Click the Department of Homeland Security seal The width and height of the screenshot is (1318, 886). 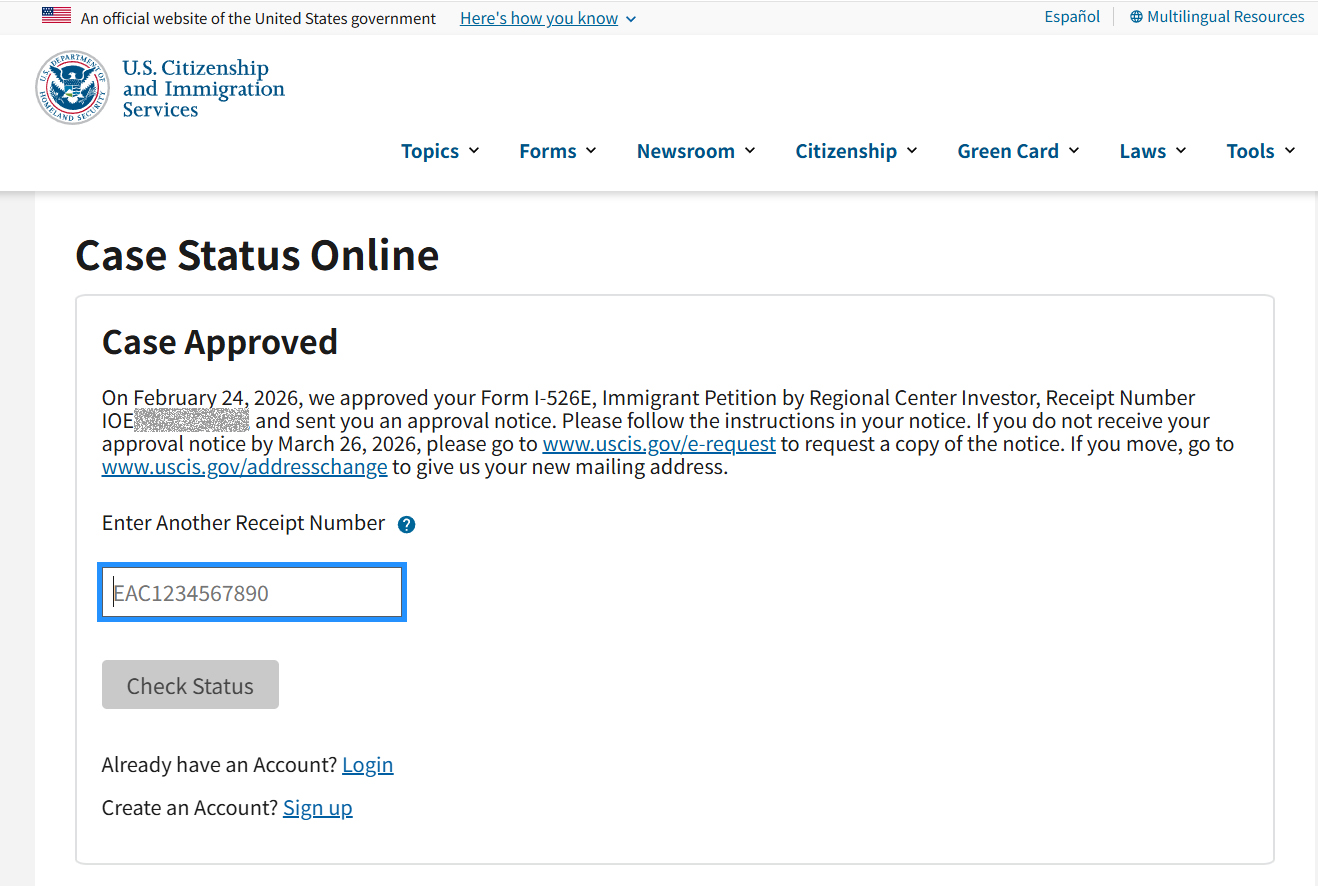(x=73, y=88)
